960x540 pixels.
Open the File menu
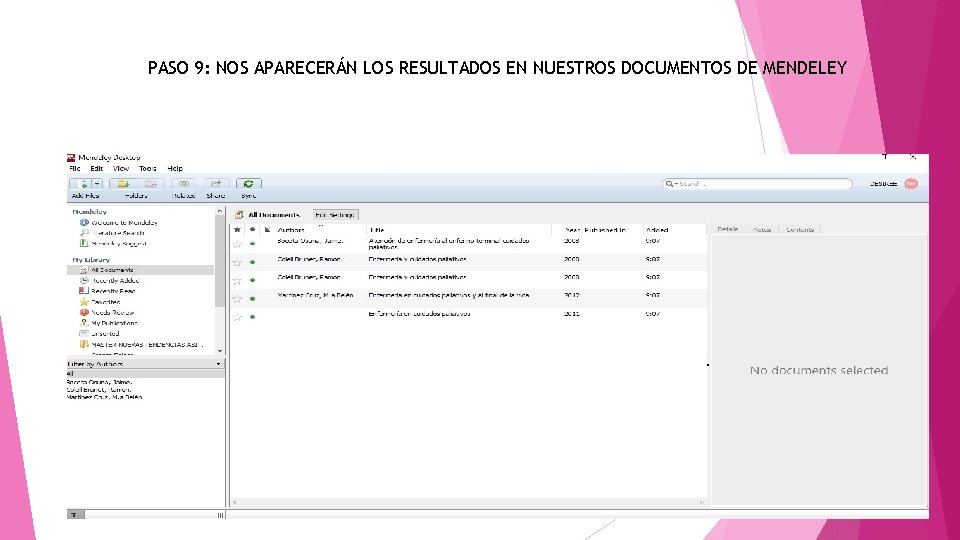(x=75, y=168)
